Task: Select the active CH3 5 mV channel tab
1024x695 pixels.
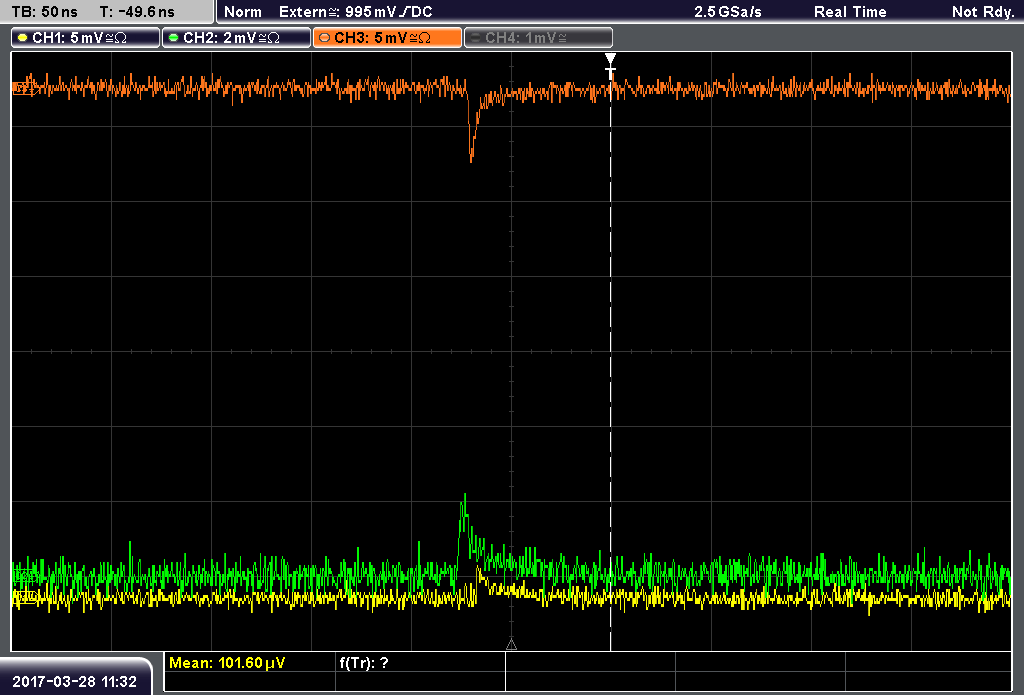Action: point(387,38)
